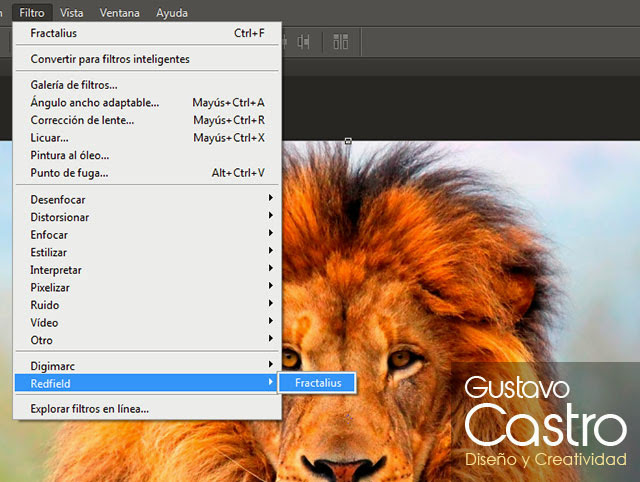Expand the Vídeo submenu
Image resolution: width=640 pixels, height=482 pixels.
tap(147, 322)
